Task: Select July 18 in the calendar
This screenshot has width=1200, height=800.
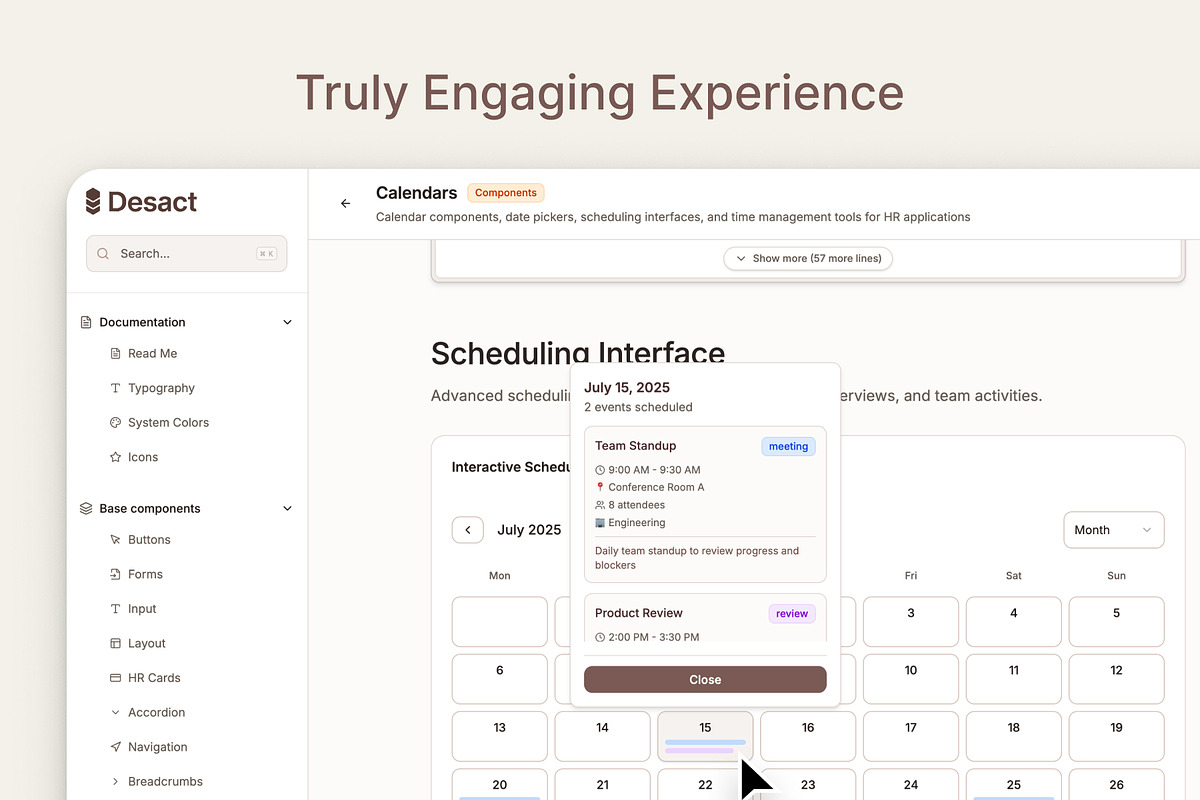Action: click(x=1013, y=736)
